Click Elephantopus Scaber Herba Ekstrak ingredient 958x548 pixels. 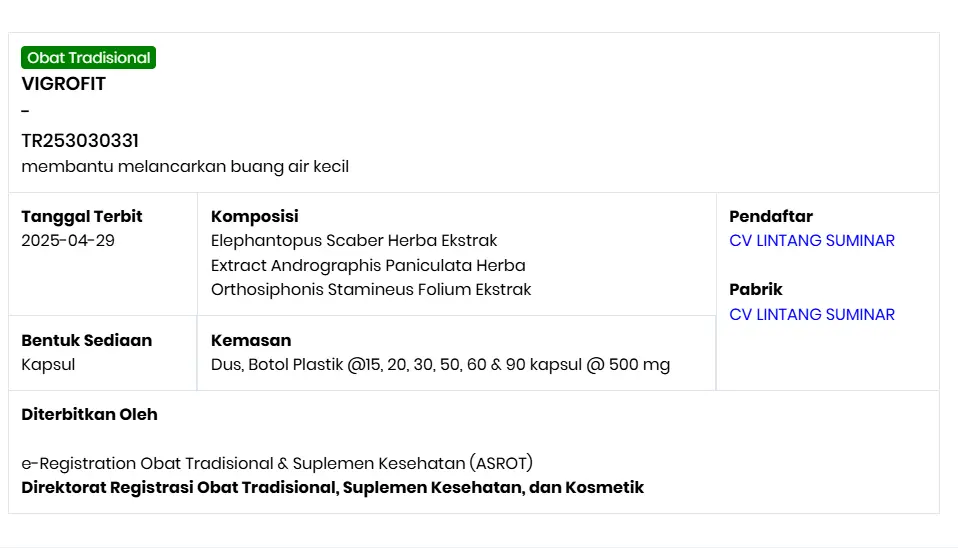[354, 241]
